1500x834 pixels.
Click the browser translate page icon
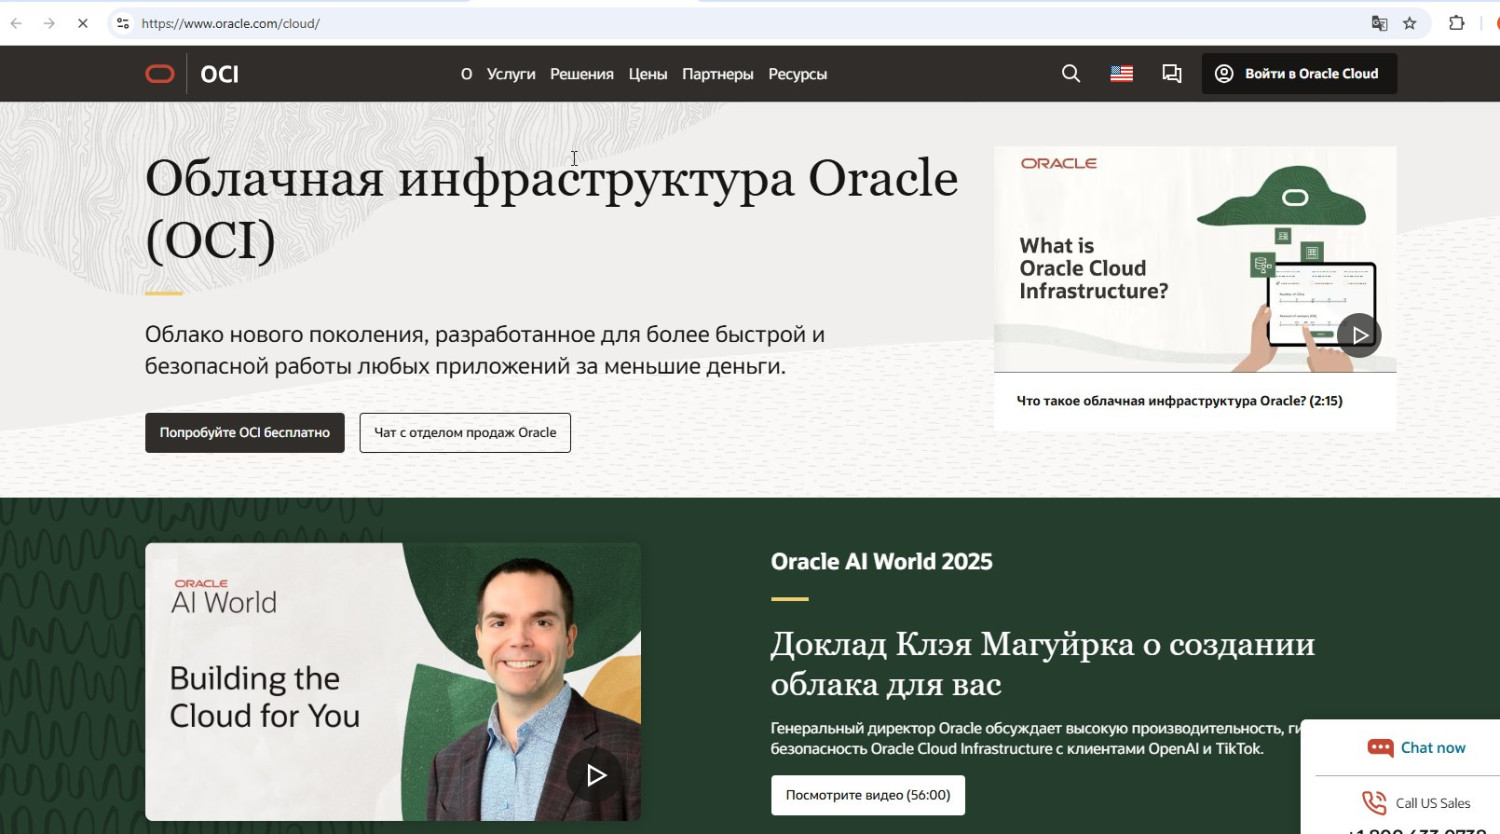coord(1379,23)
